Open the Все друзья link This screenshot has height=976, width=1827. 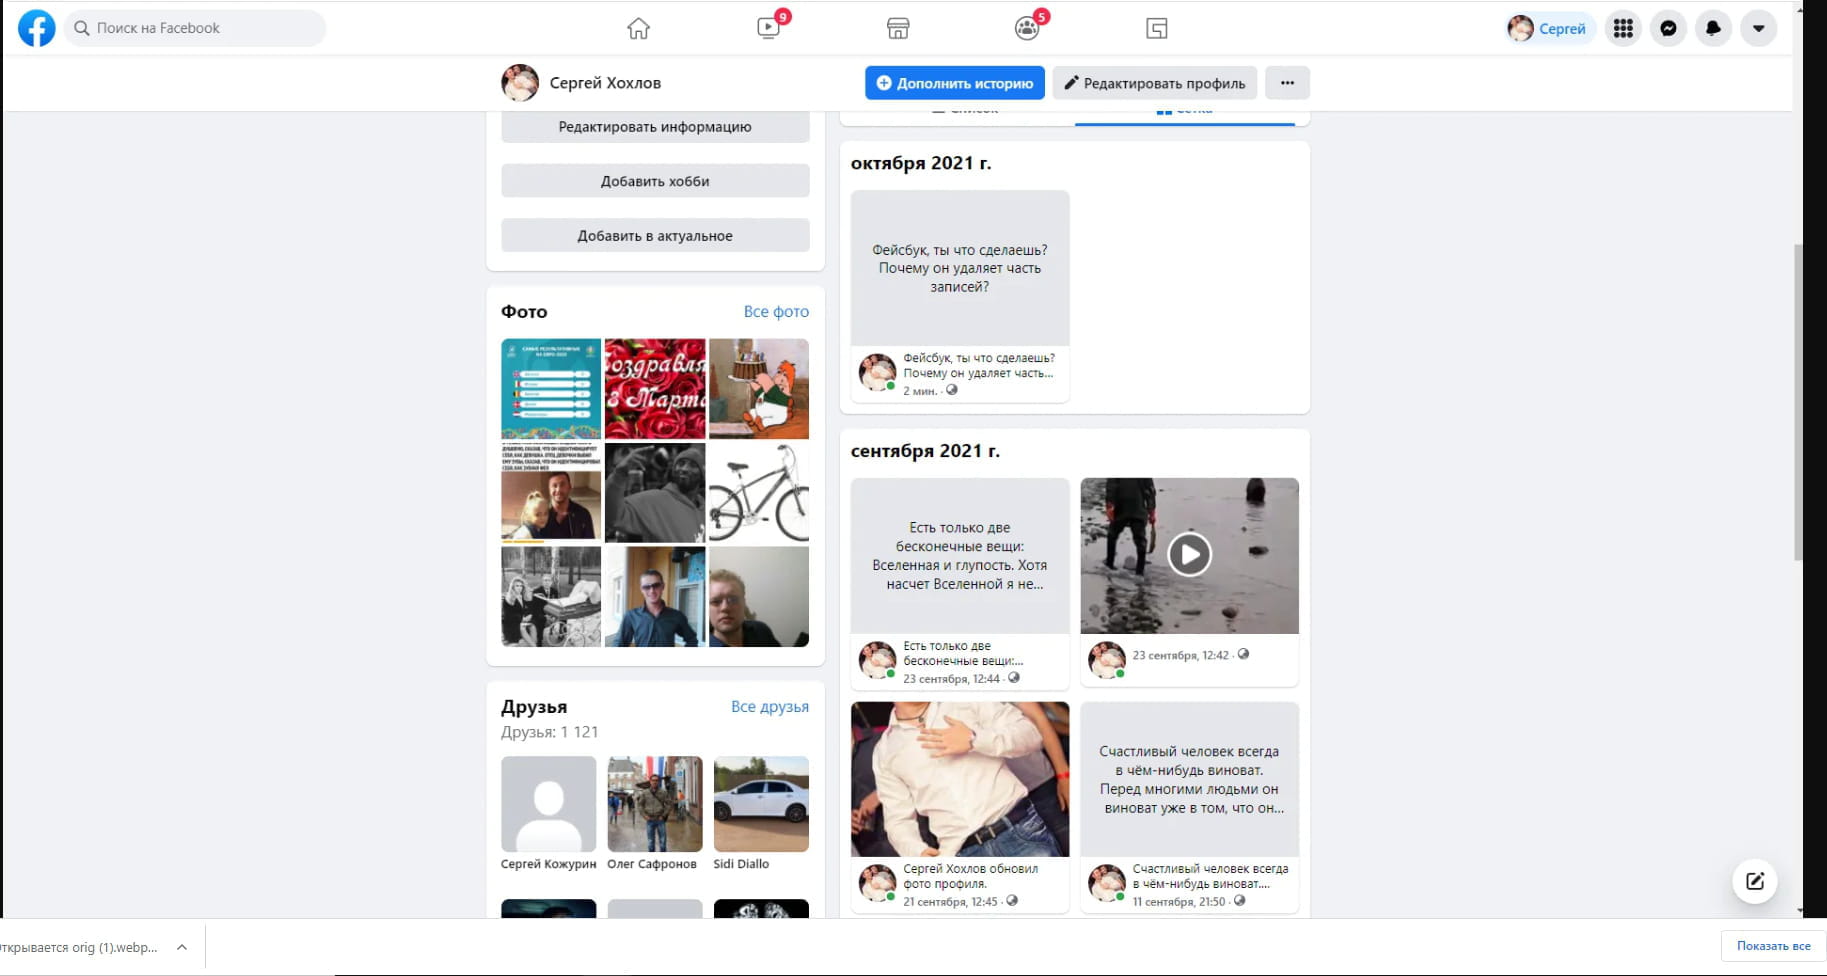tap(769, 706)
